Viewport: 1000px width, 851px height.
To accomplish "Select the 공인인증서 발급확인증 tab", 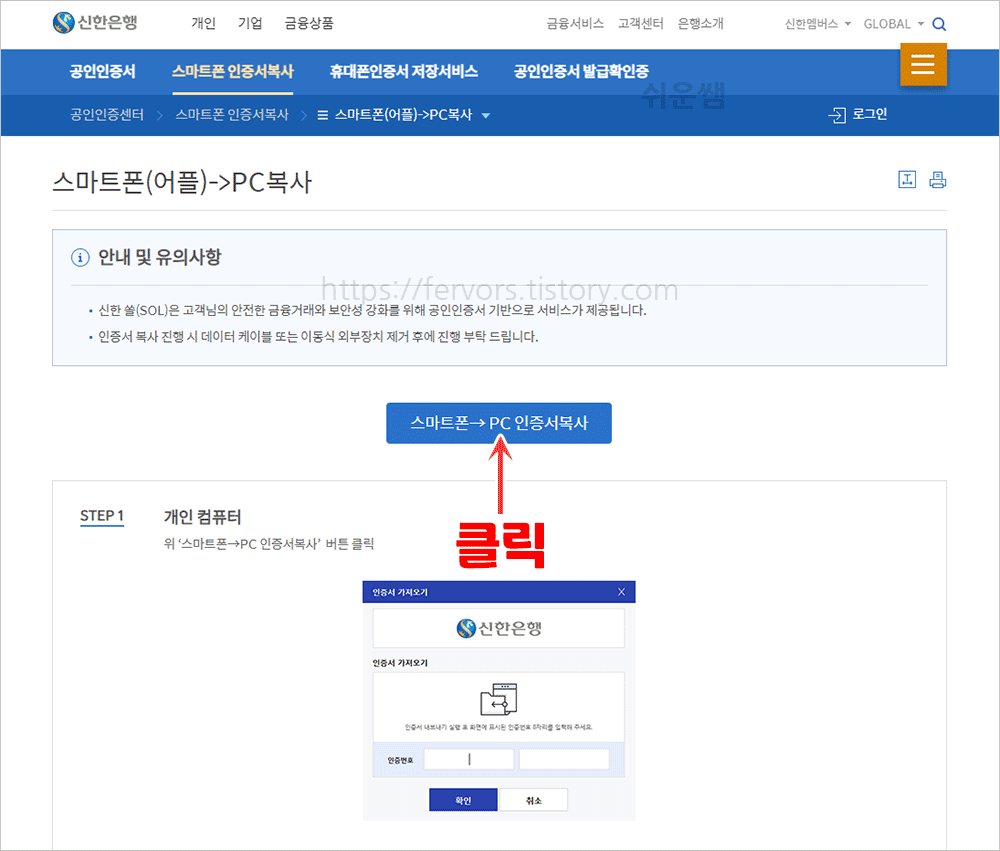I will [581, 71].
